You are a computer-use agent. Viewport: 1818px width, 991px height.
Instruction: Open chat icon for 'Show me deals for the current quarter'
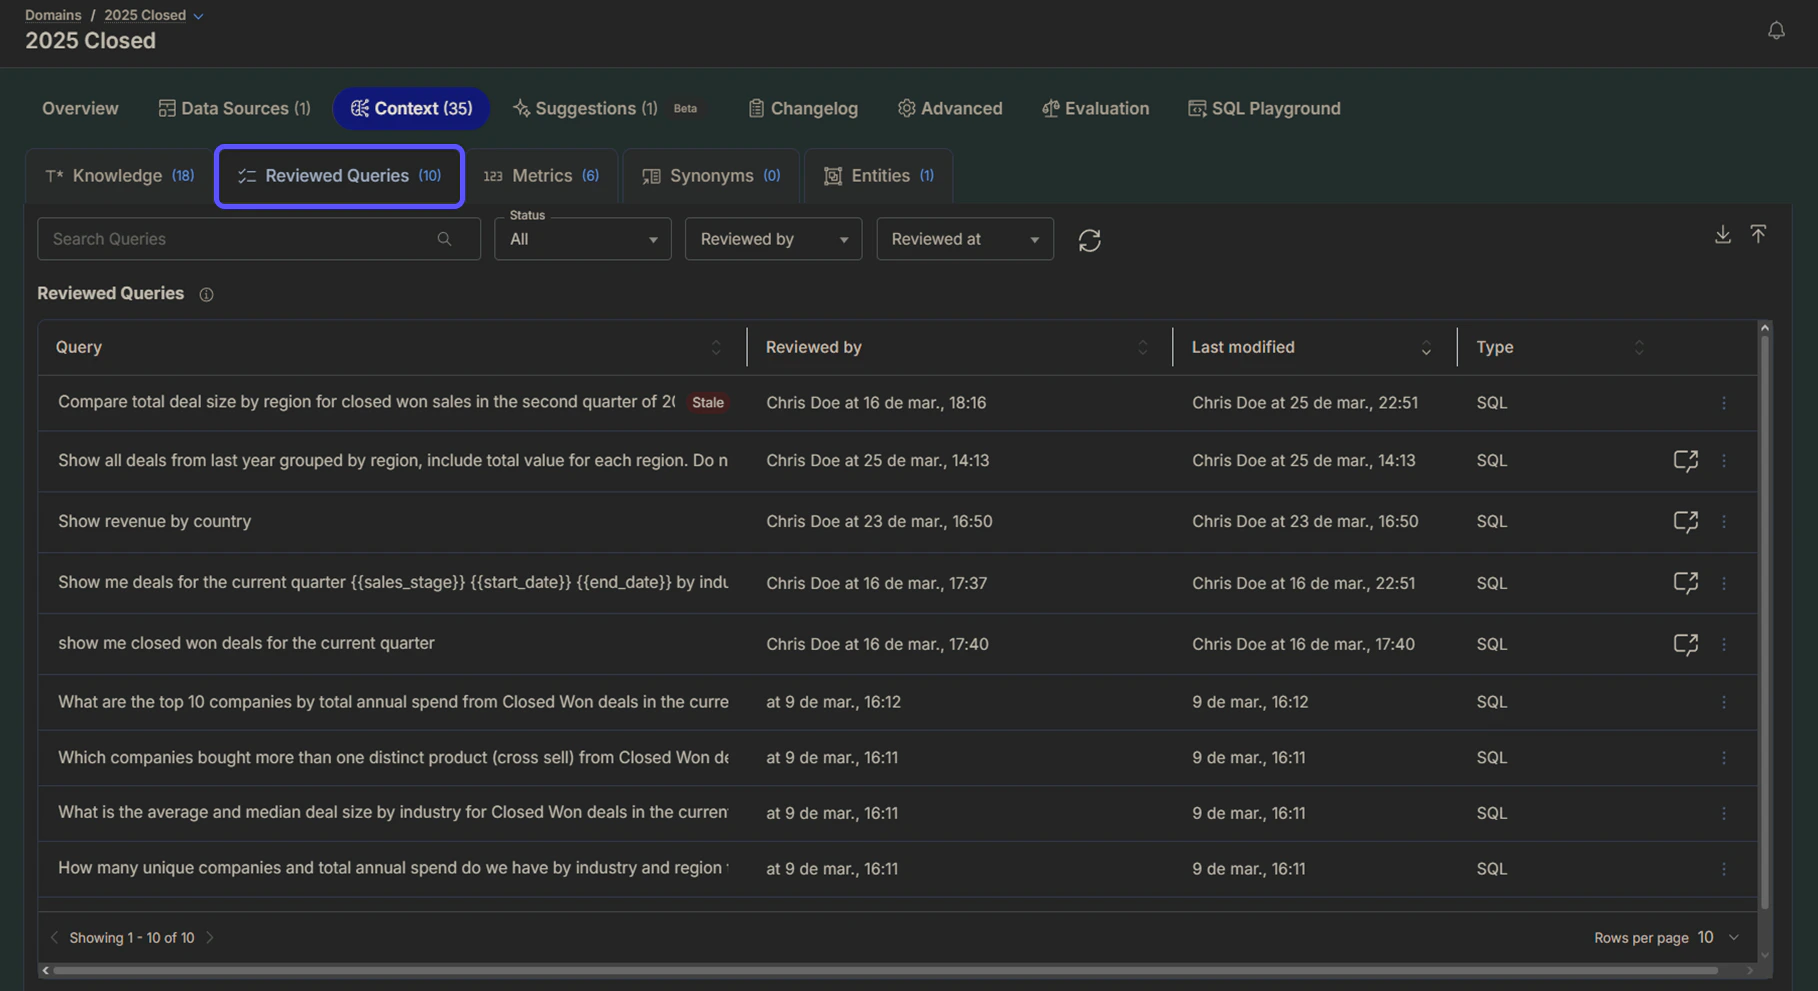(x=1685, y=583)
